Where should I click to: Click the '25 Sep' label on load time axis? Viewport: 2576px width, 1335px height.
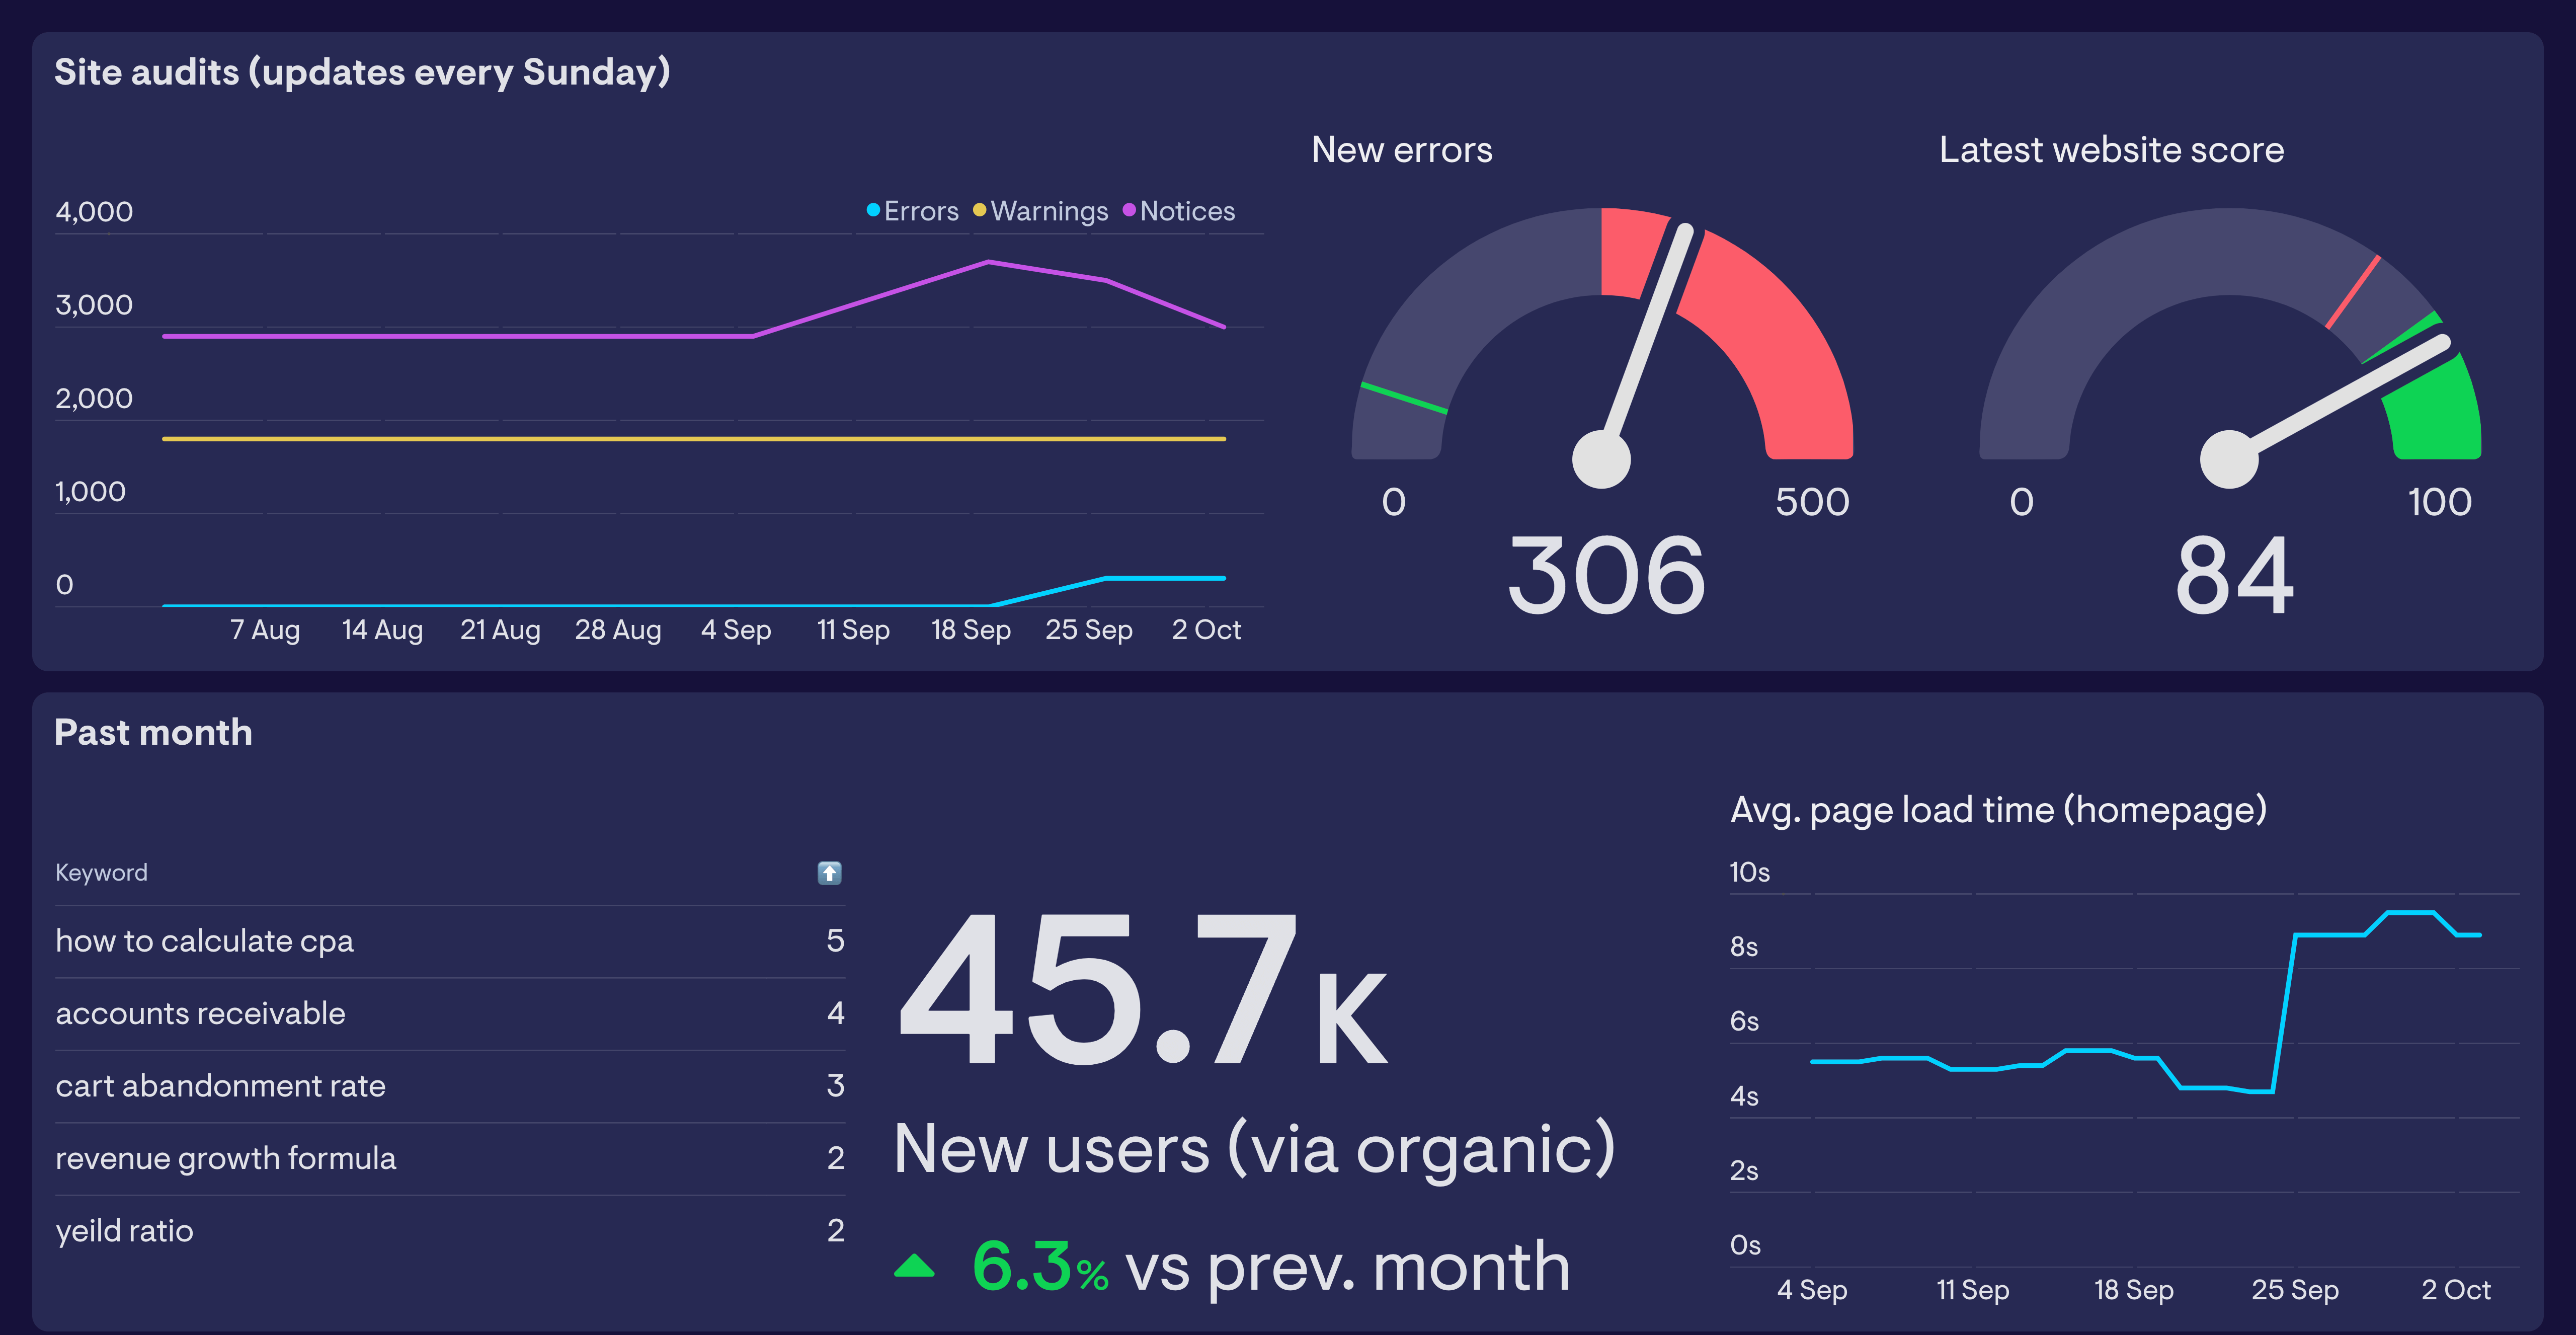pyautogui.click(x=2295, y=1290)
